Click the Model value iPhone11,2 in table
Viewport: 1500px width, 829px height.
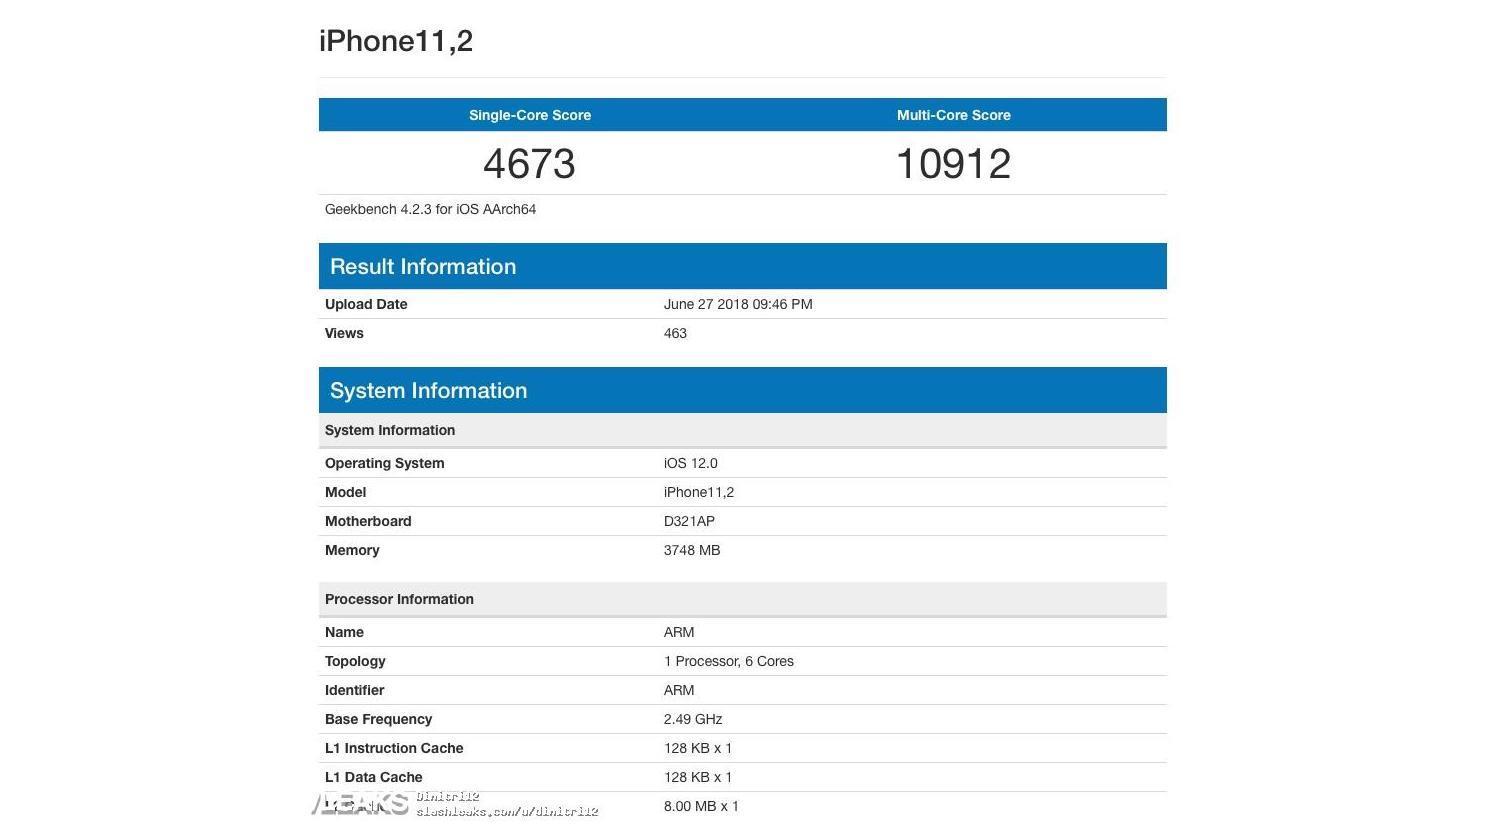tap(699, 492)
